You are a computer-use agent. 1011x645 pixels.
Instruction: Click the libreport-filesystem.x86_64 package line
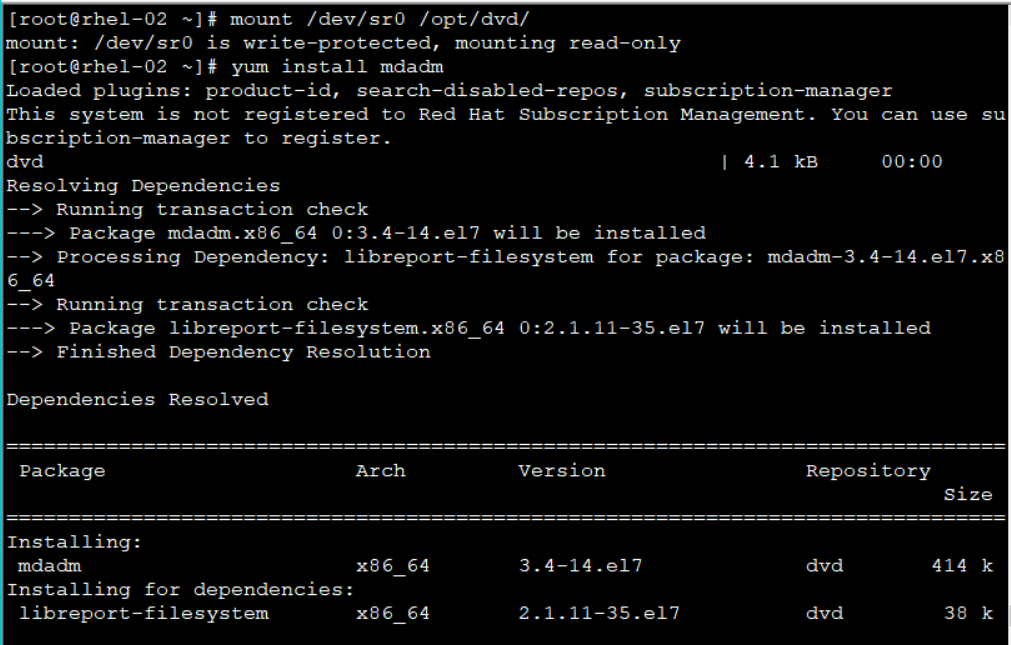click(468, 328)
